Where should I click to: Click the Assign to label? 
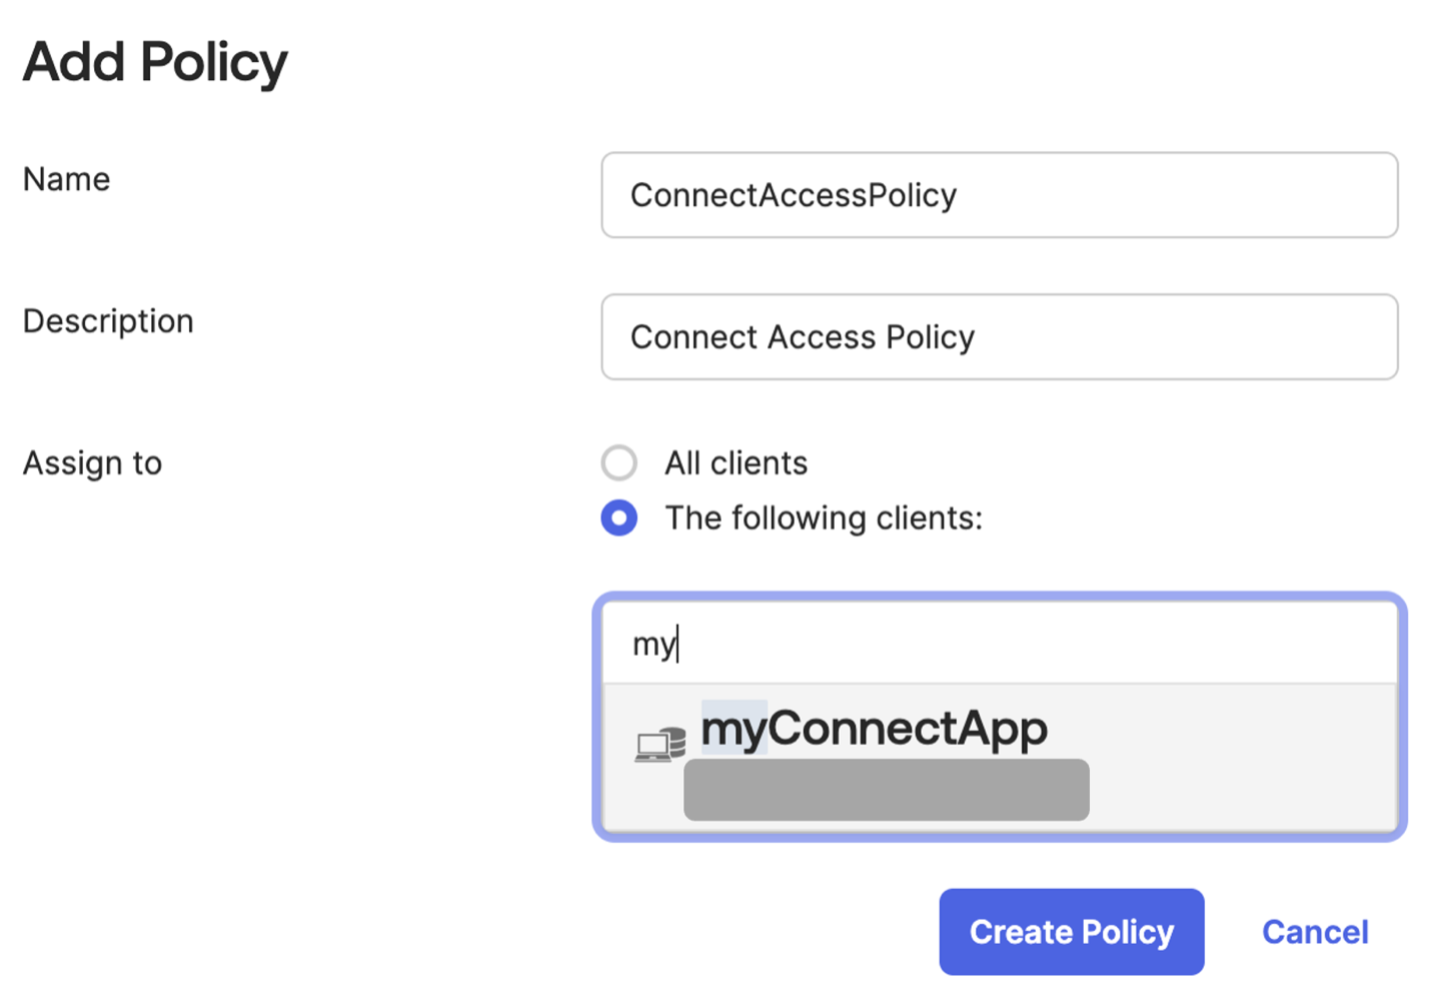(x=91, y=463)
